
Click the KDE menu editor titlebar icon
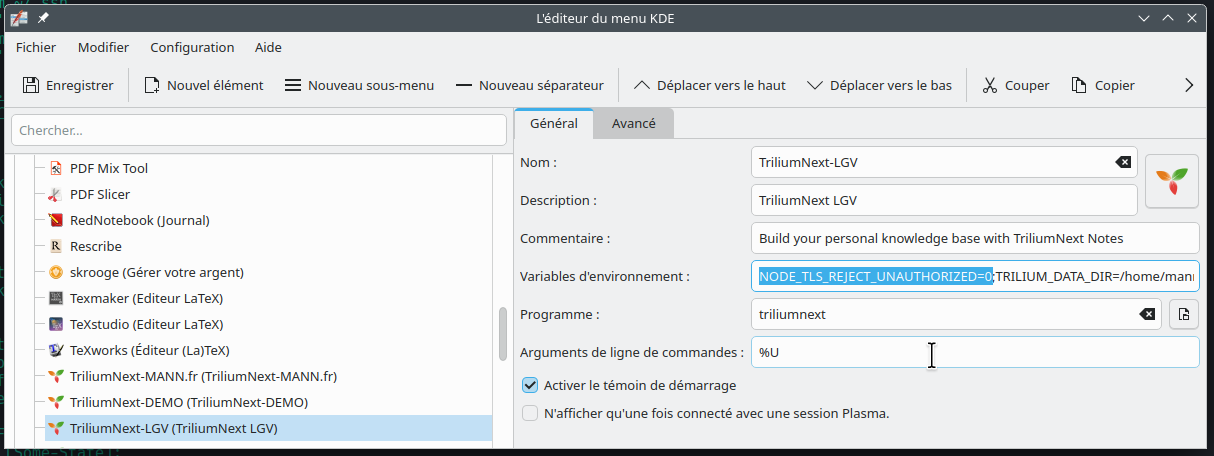point(17,17)
